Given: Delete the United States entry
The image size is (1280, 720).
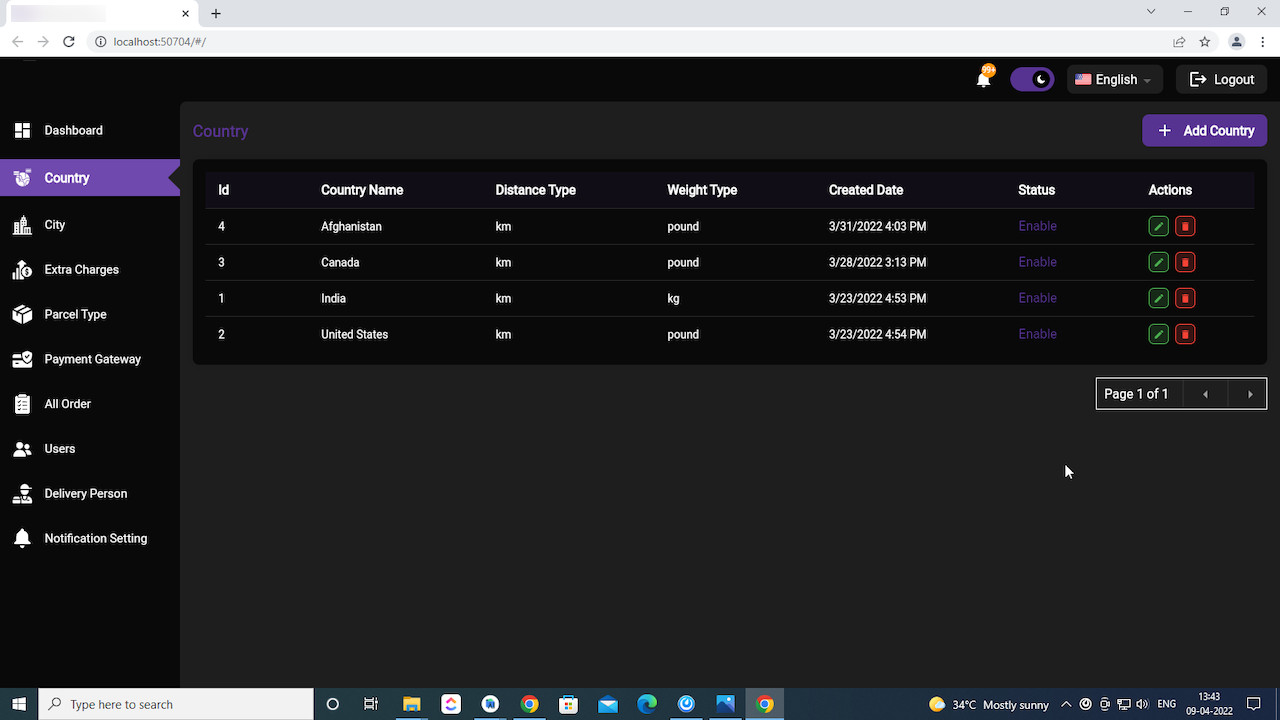Looking at the screenshot, I should (1185, 334).
